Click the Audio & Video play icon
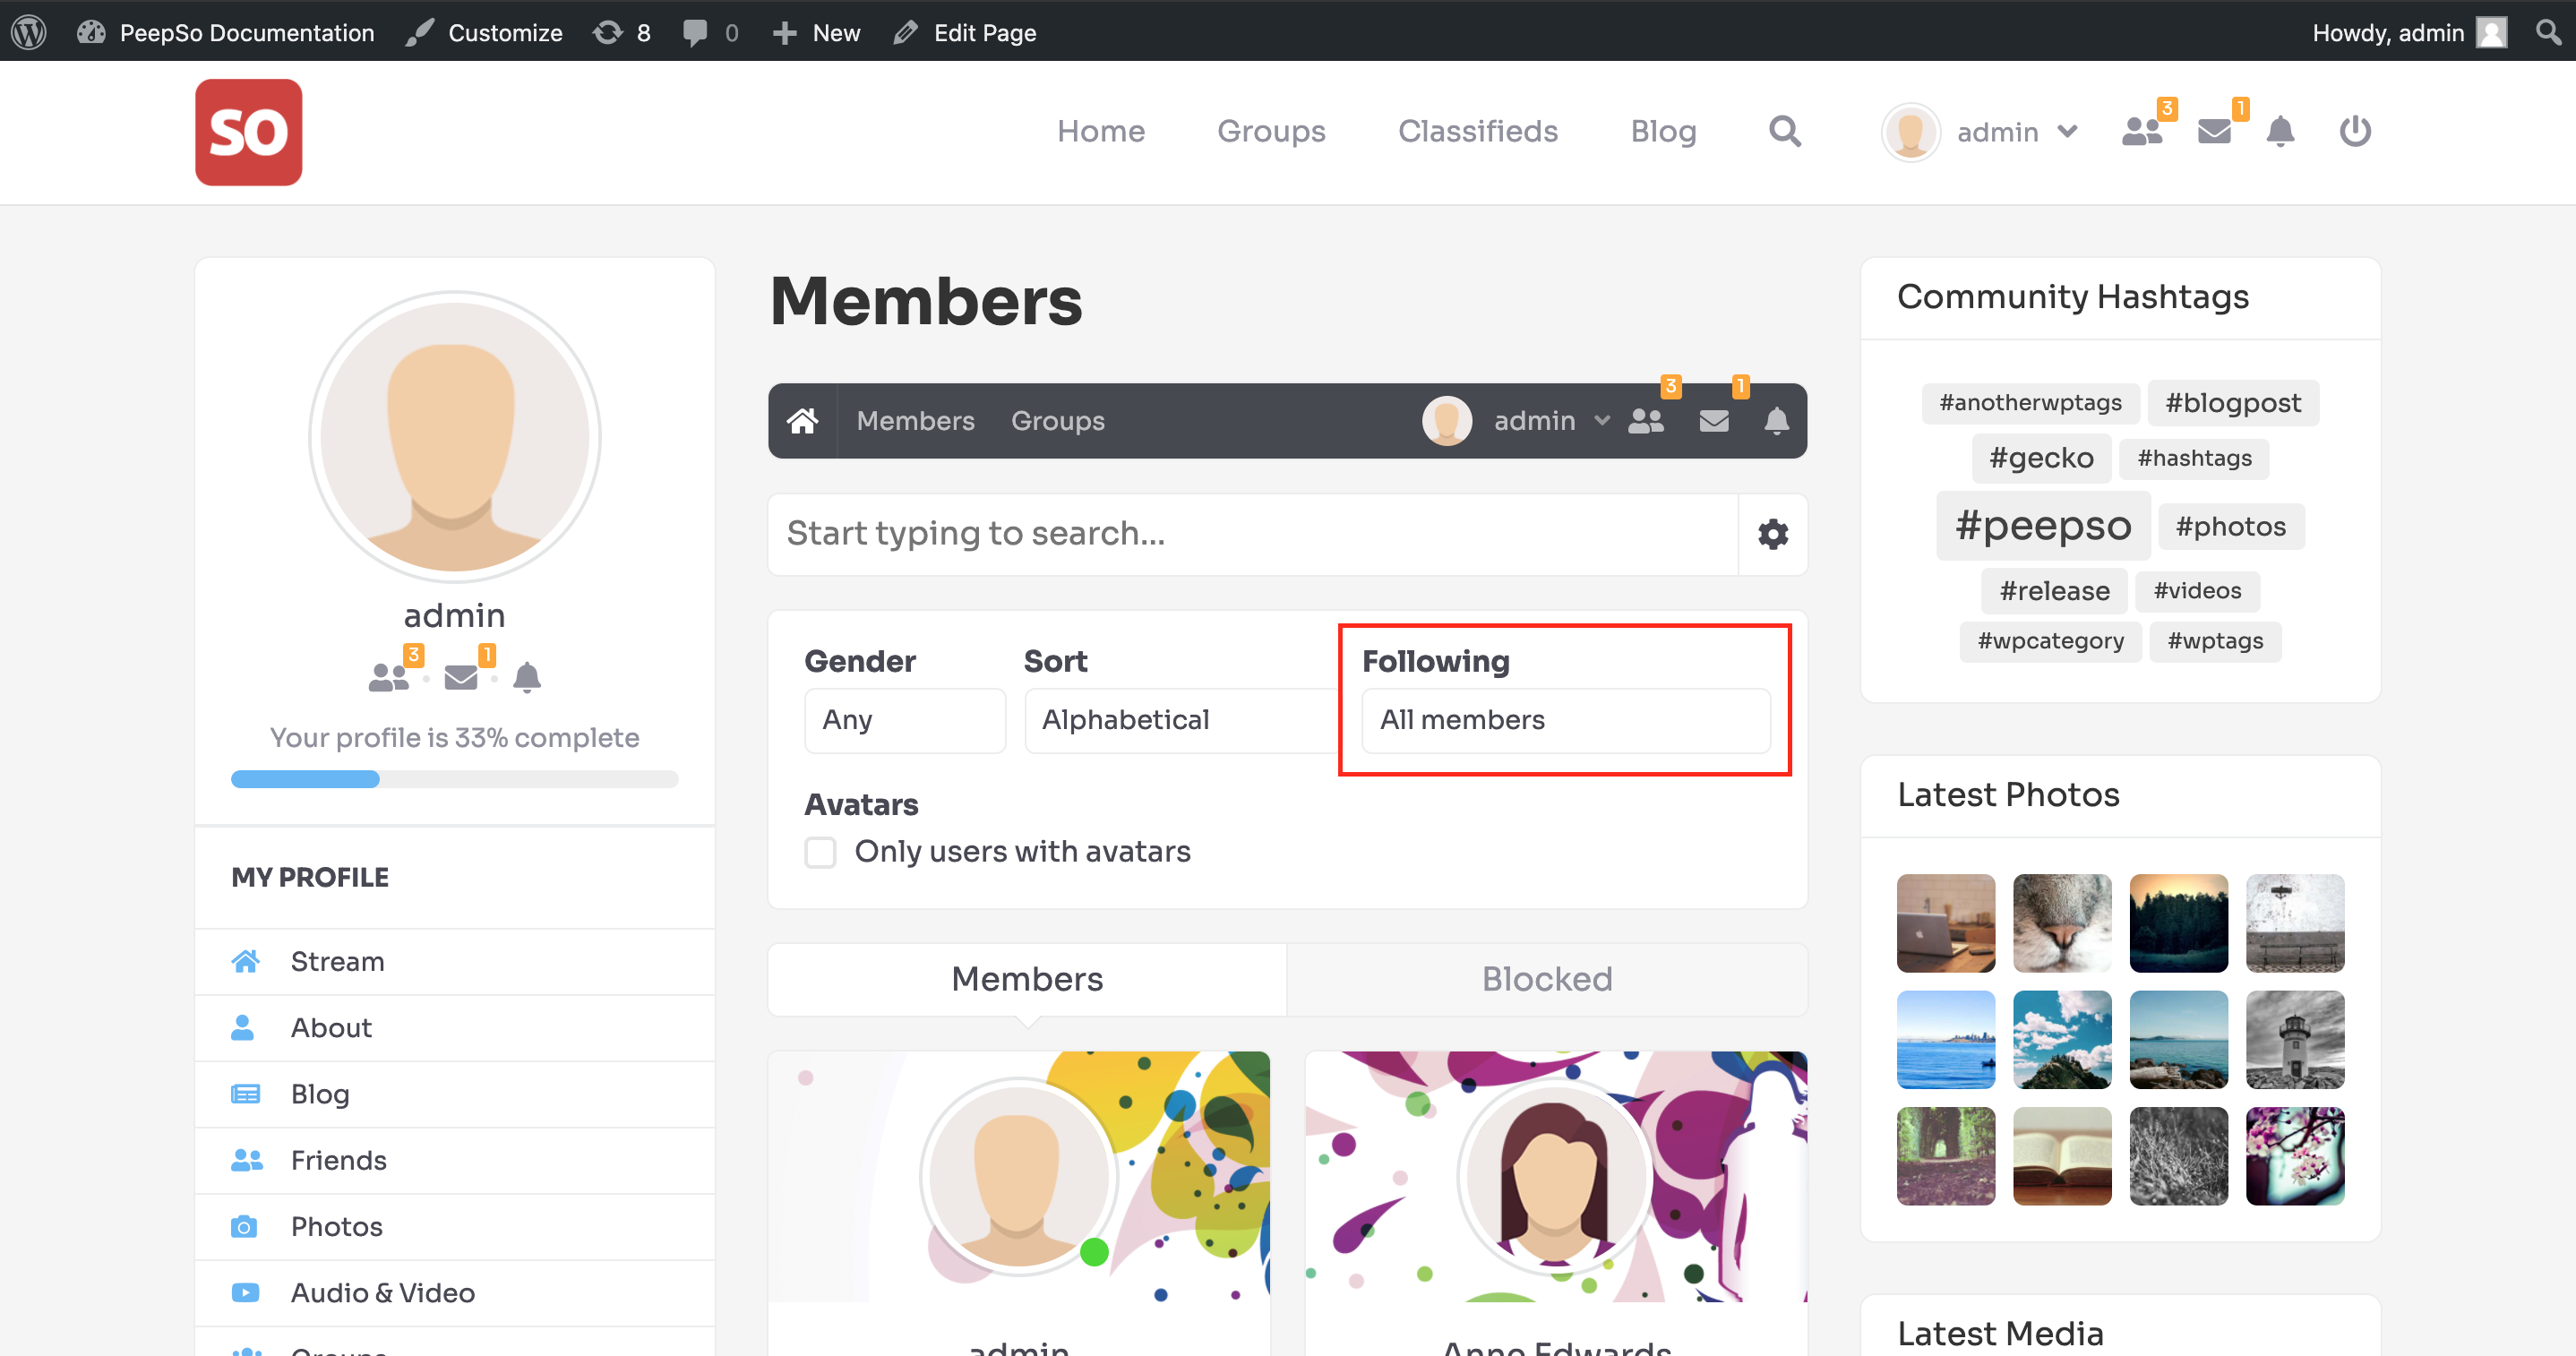2576x1356 pixels. 245,1292
